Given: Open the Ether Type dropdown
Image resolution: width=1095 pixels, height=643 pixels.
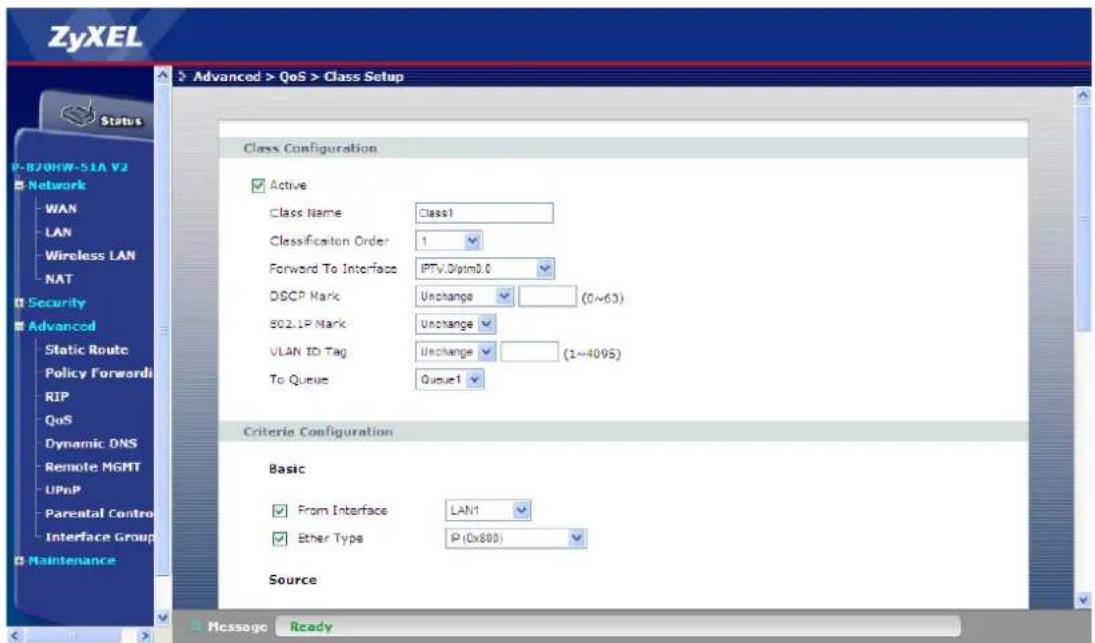Looking at the screenshot, I should [515, 538].
